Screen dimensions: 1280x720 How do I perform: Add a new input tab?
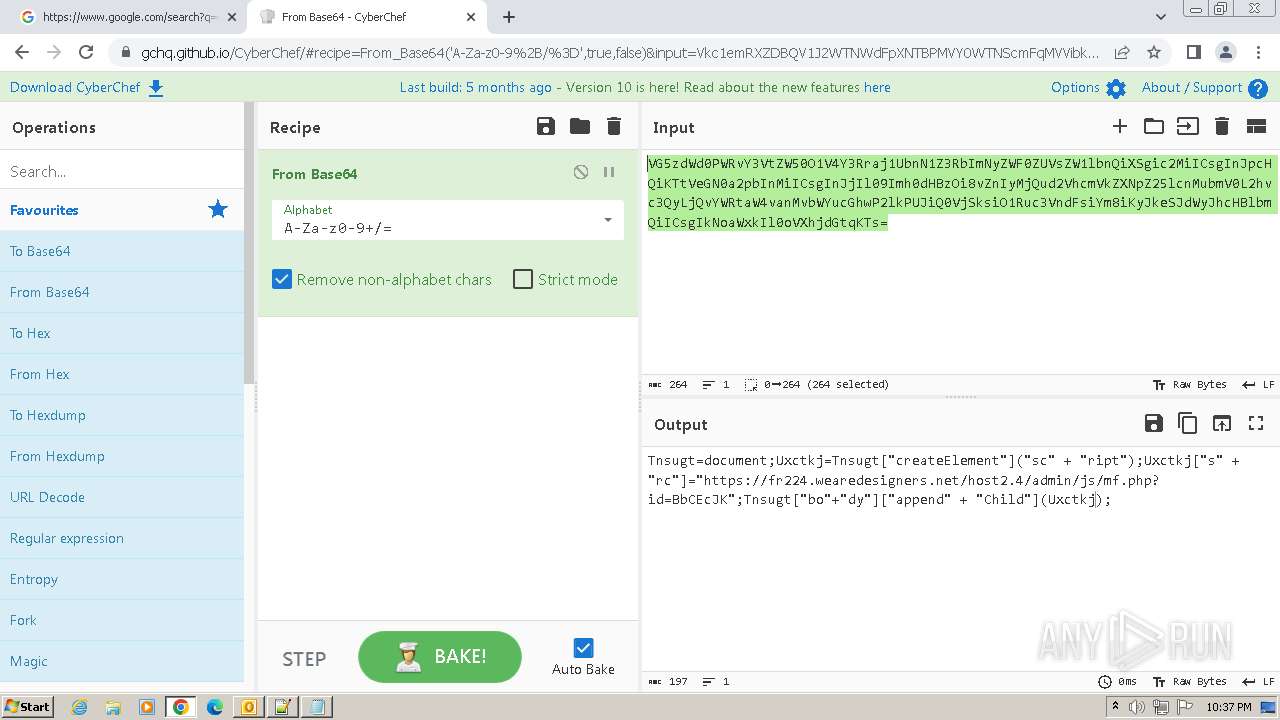(1120, 126)
